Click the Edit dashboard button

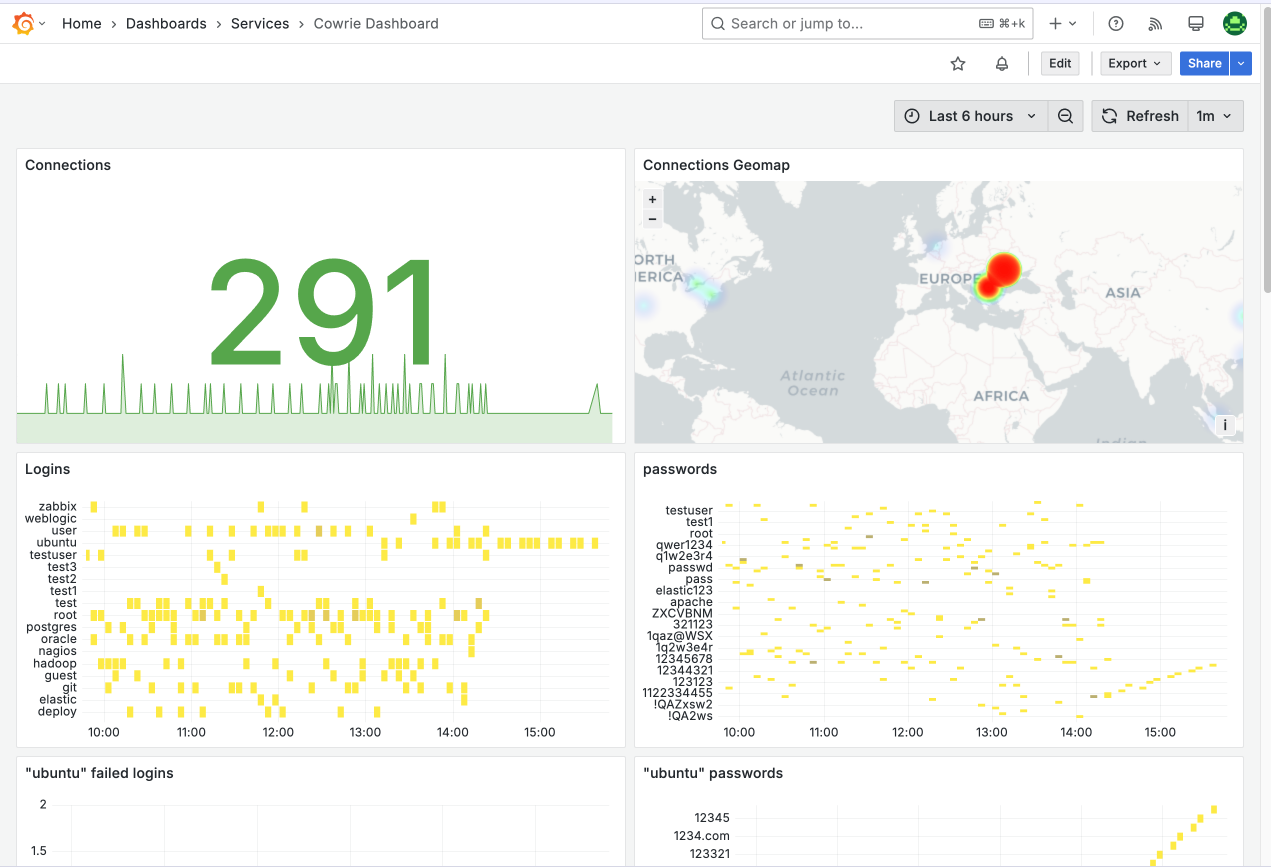(1061, 63)
